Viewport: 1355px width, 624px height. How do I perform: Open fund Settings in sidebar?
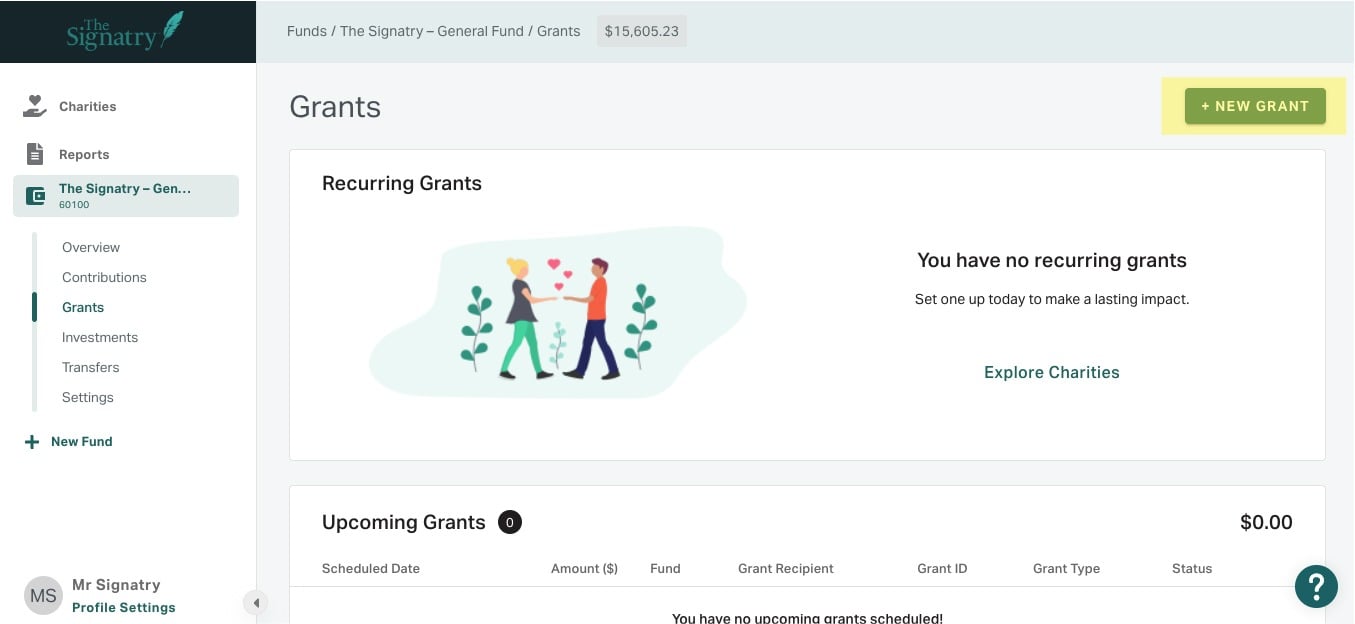click(x=88, y=397)
